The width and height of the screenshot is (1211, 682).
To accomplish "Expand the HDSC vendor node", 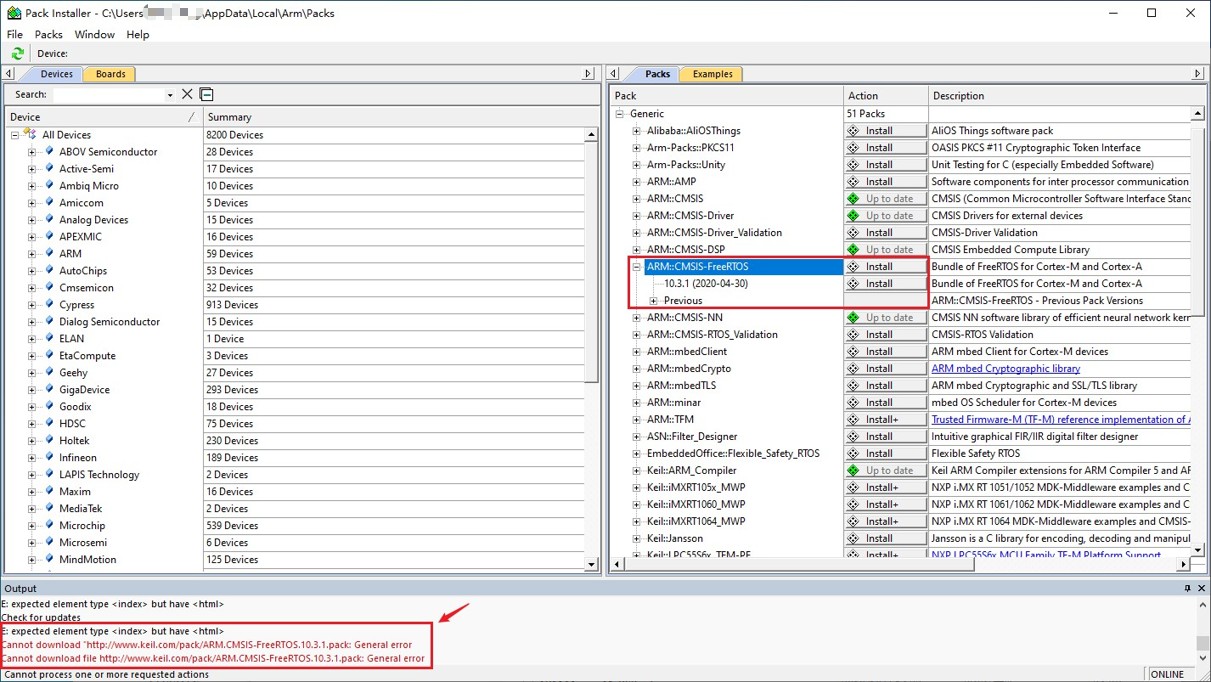I will [x=32, y=424].
